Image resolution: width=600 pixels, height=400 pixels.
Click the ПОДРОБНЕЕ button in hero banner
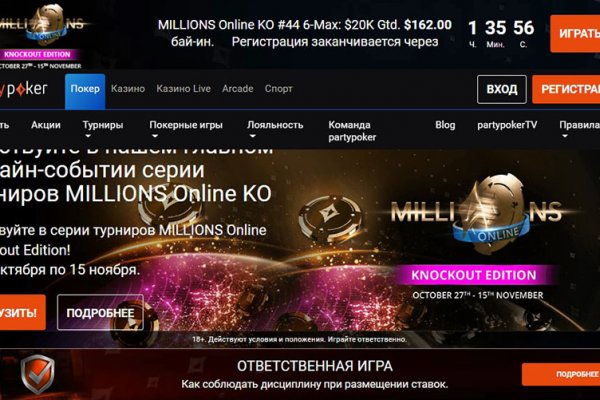(x=100, y=312)
